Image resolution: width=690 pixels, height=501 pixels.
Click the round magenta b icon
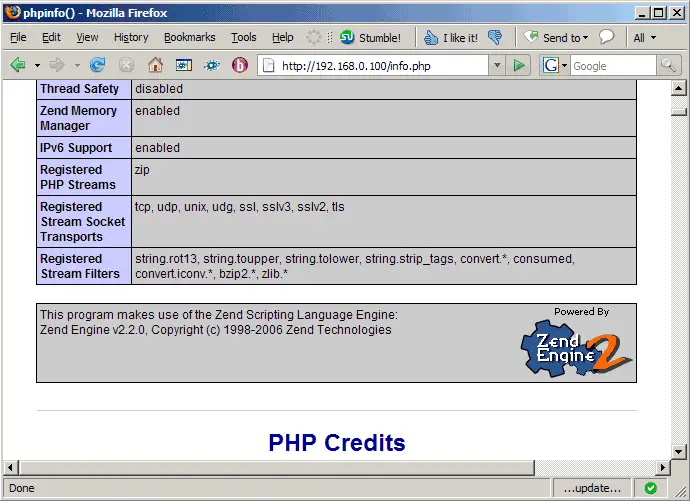click(240, 65)
